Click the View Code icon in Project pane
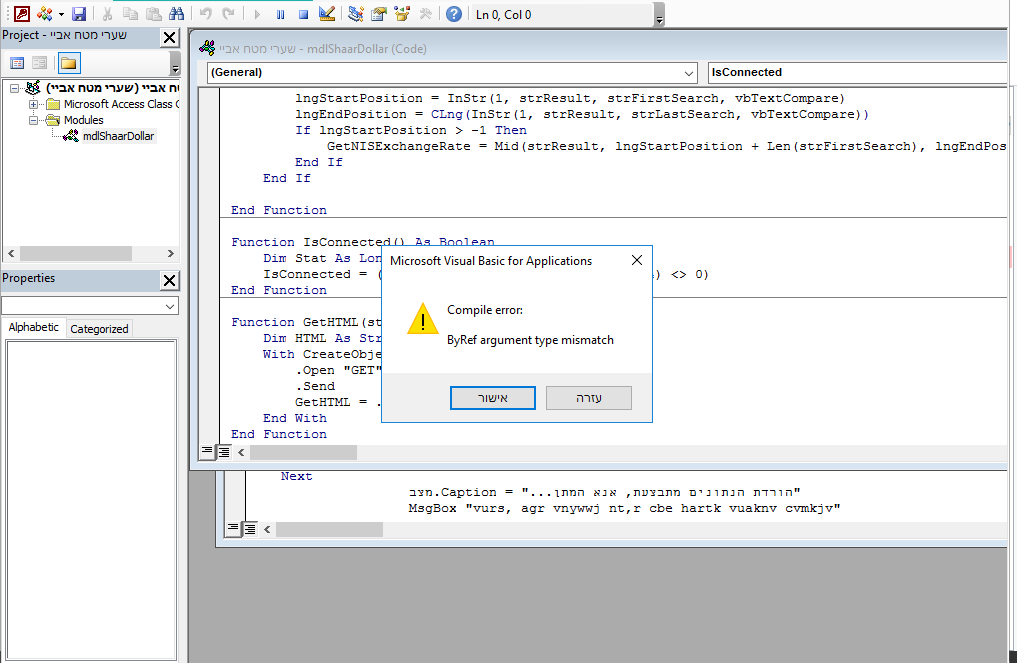 pos(18,63)
